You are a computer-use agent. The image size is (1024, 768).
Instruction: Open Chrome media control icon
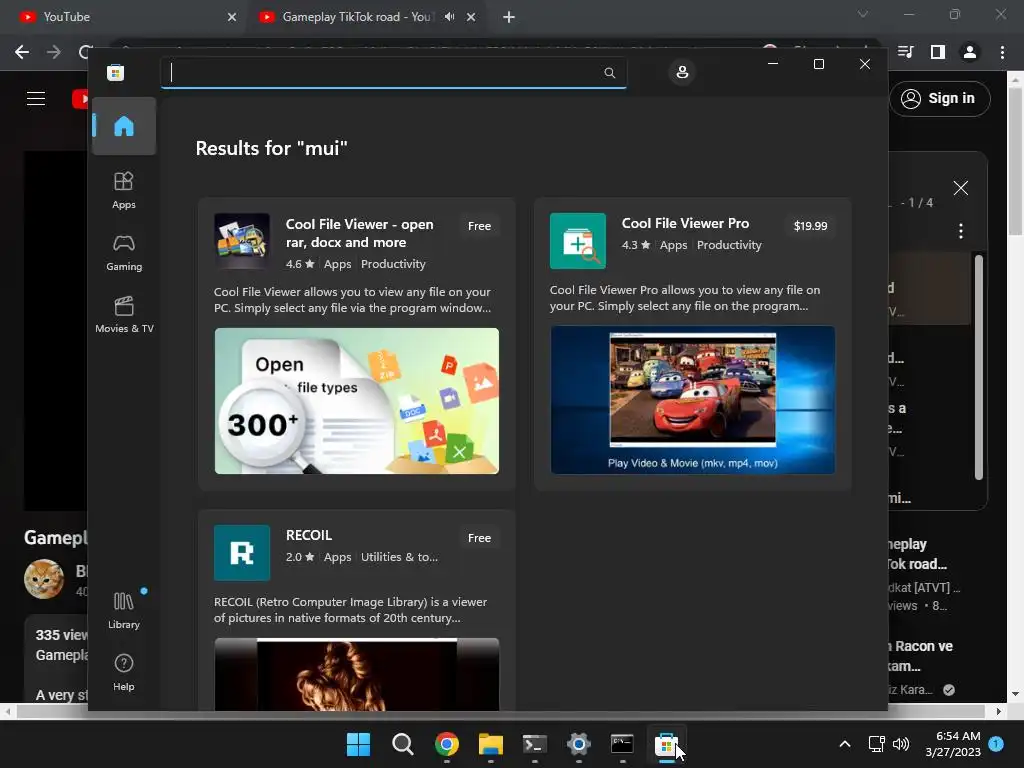[x=906, y=52]
